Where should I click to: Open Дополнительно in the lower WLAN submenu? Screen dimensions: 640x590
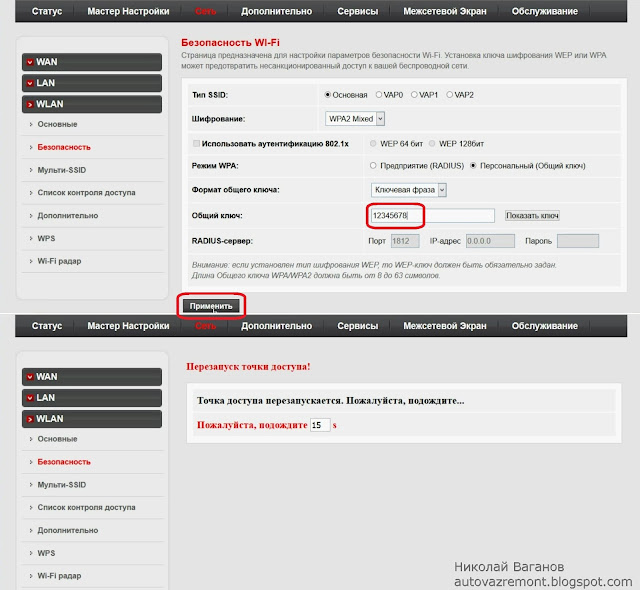[x=67, y=530]
